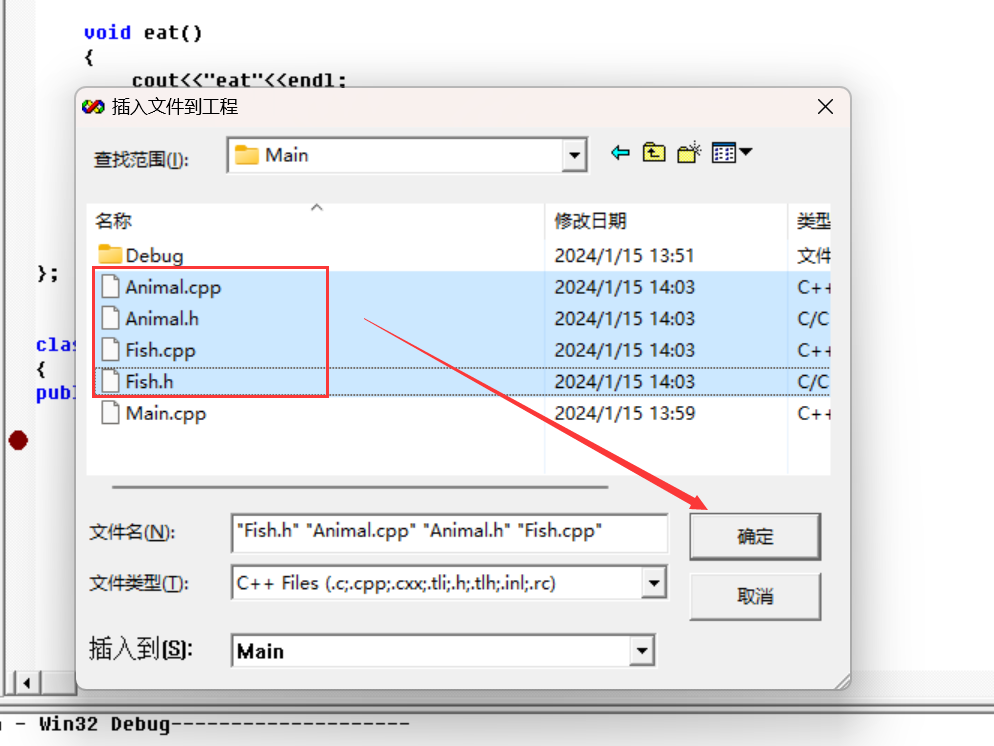Click the horizontal scrollbar of file list
Screen dimensions: 994x746
pyautogui.click(x=360, y=487)
